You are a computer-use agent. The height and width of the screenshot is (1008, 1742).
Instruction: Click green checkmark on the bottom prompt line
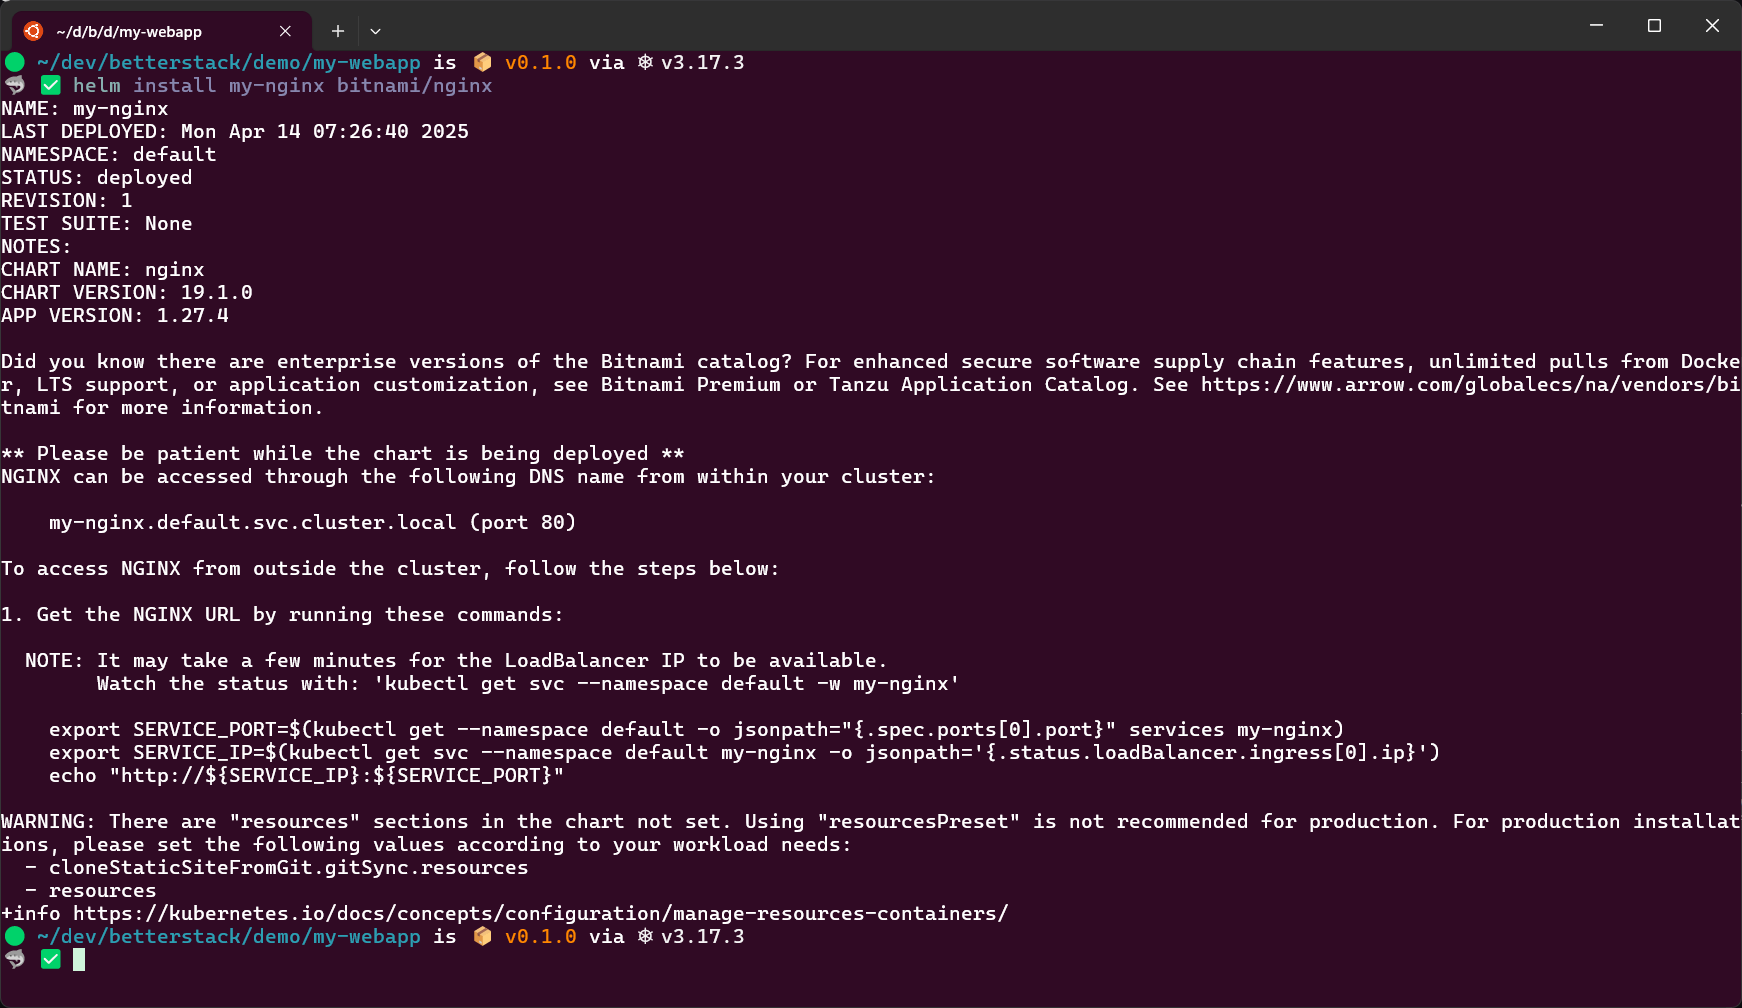pyautogui.click(x=51, y=959)
